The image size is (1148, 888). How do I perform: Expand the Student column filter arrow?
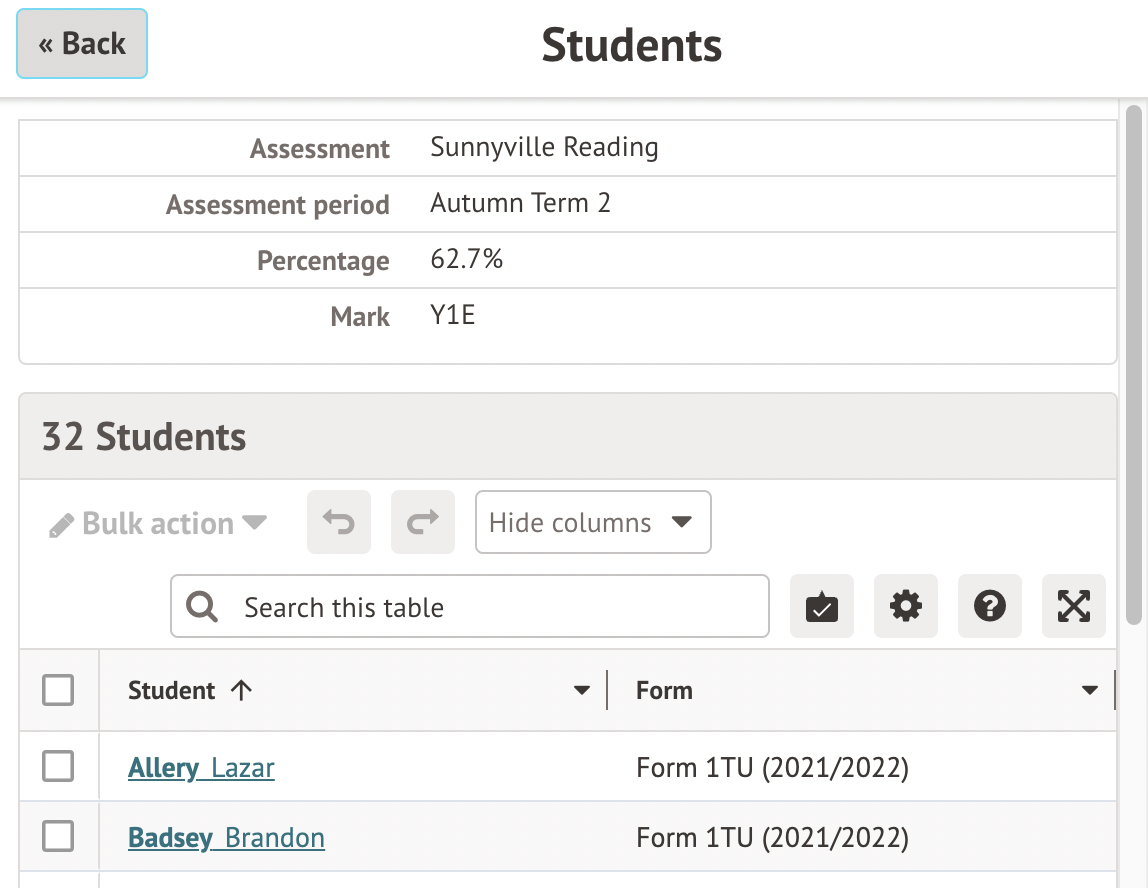[581, 691]
